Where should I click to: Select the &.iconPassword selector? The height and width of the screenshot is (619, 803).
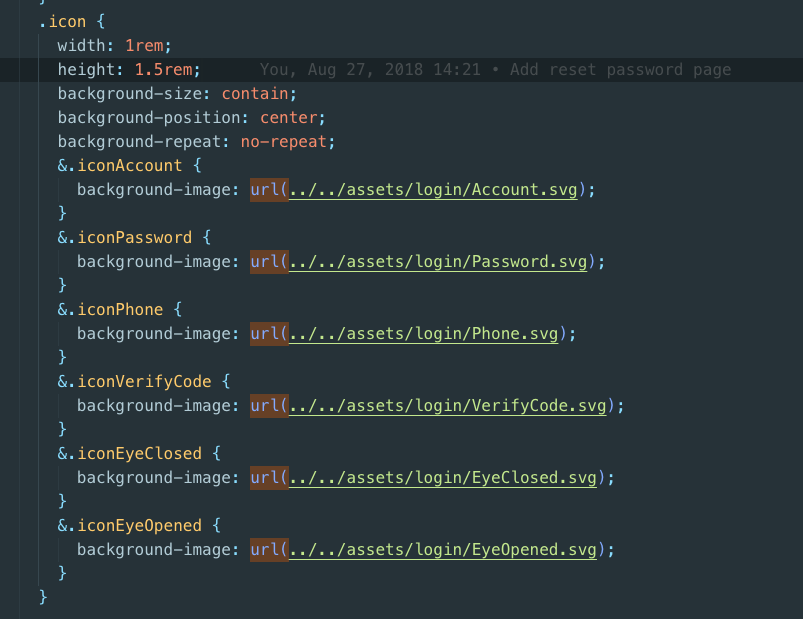(x=124, y=238)
